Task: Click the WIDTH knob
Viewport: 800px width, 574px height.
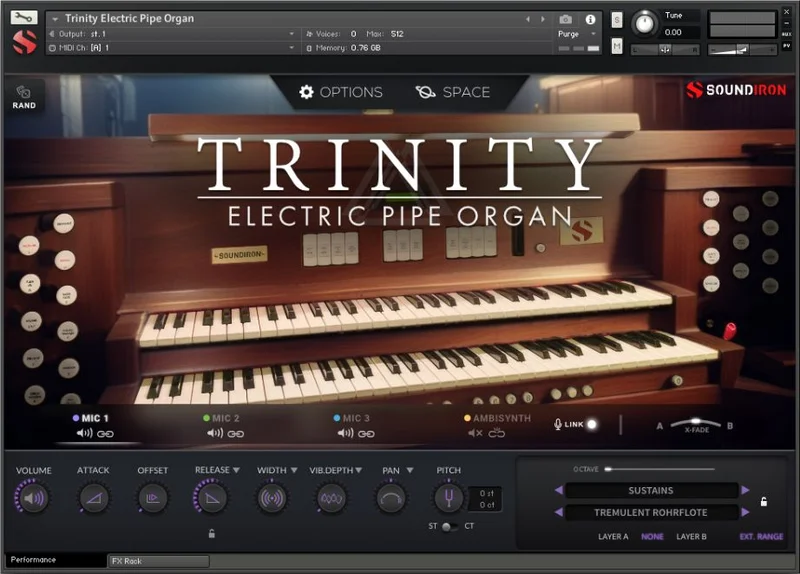Action: tap(272, 497)
